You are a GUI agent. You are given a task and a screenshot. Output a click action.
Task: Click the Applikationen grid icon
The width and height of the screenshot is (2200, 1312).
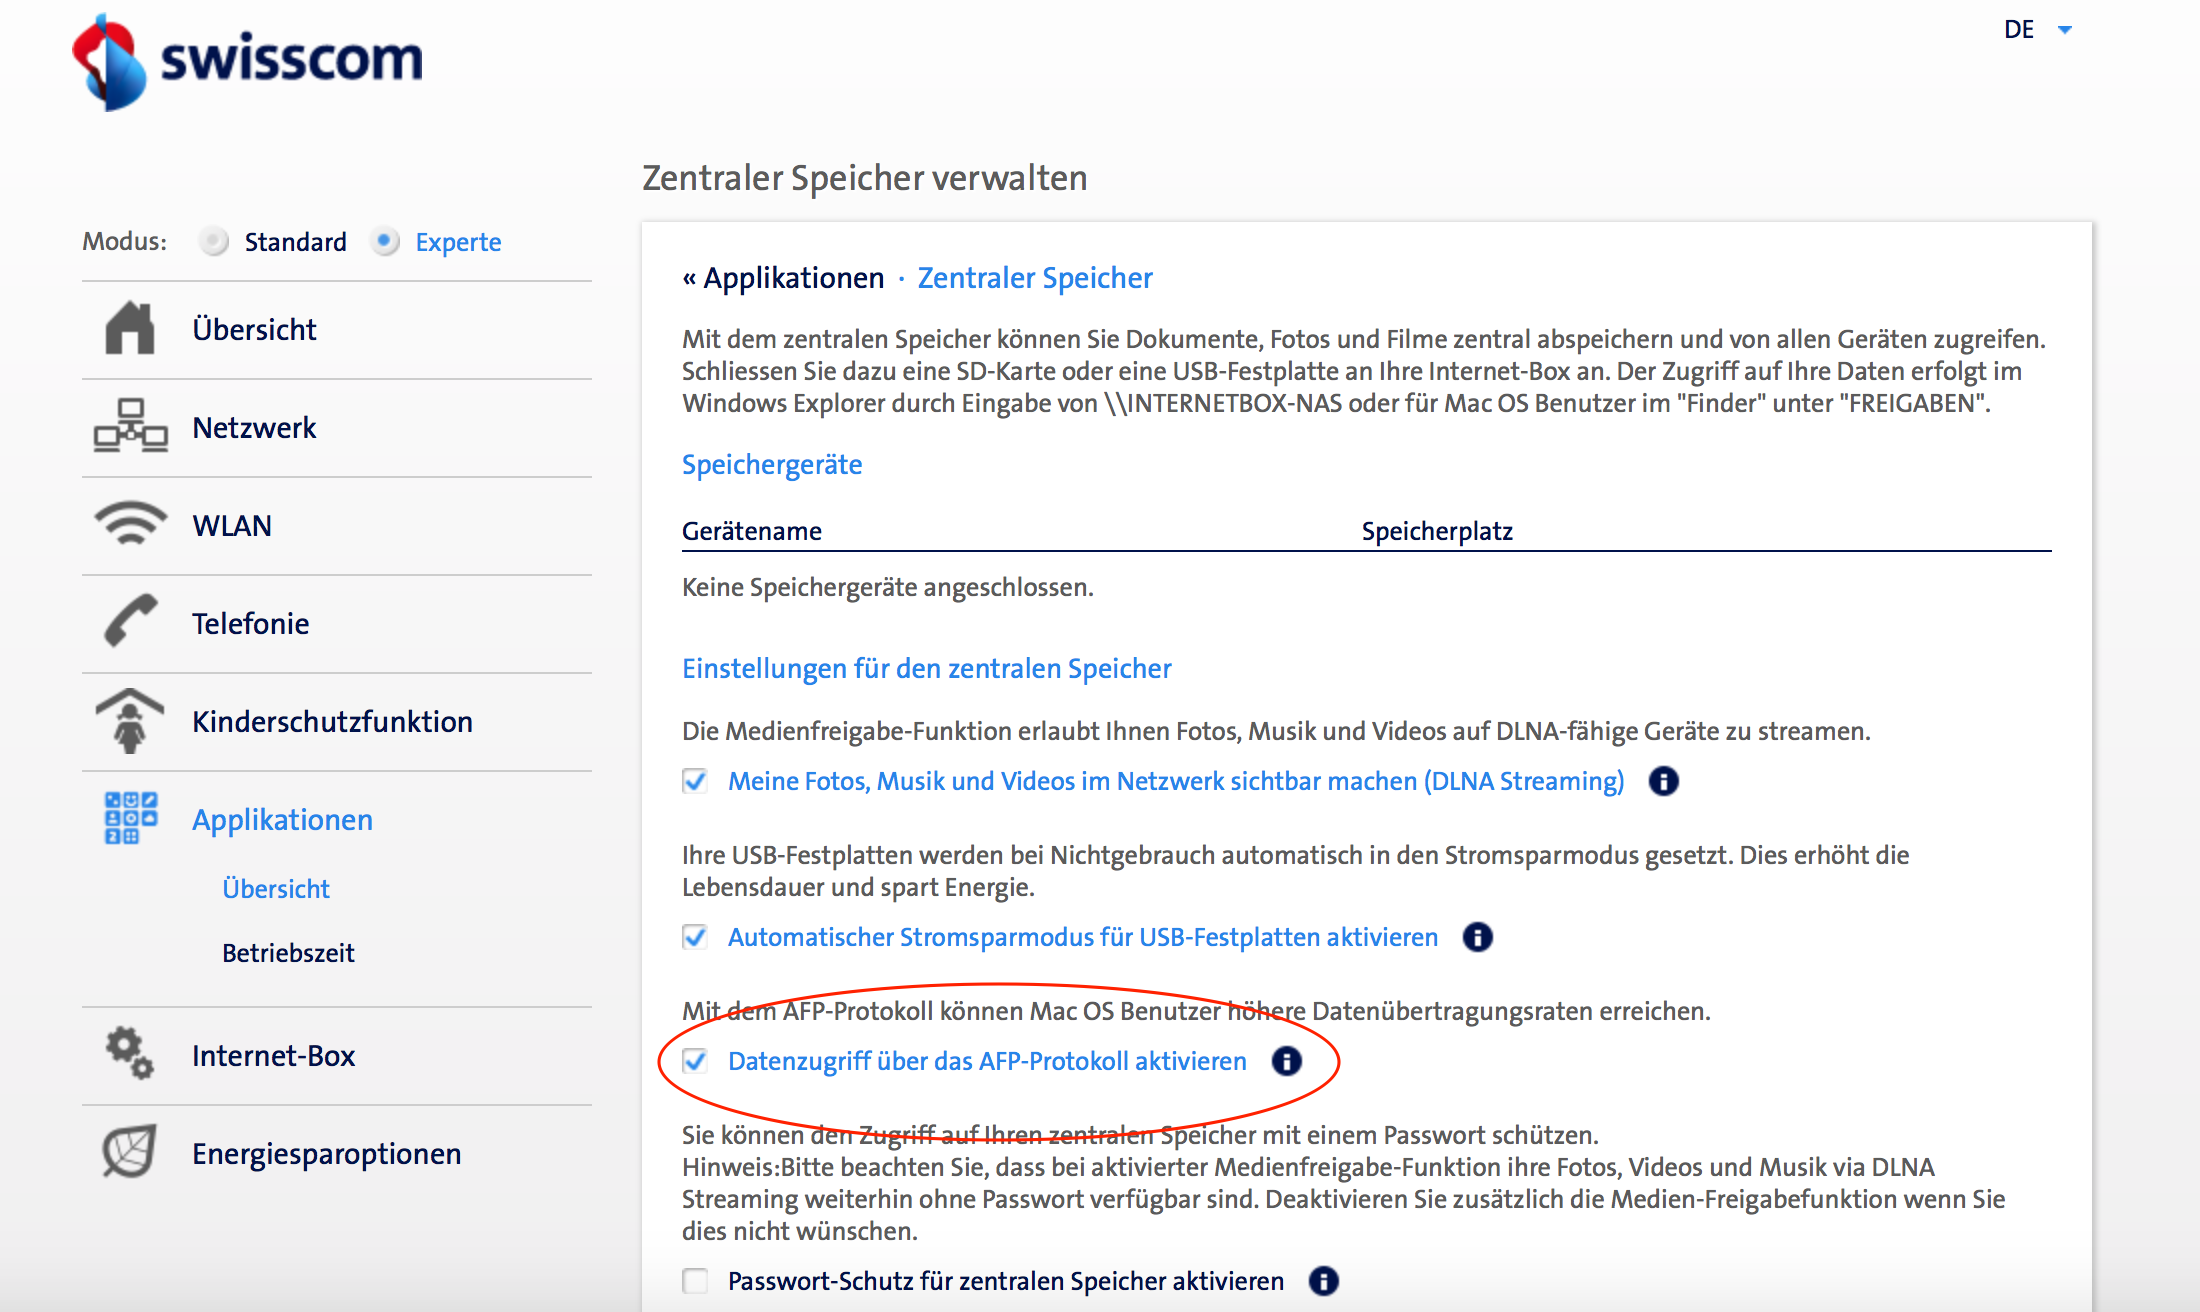click(130, 818)
